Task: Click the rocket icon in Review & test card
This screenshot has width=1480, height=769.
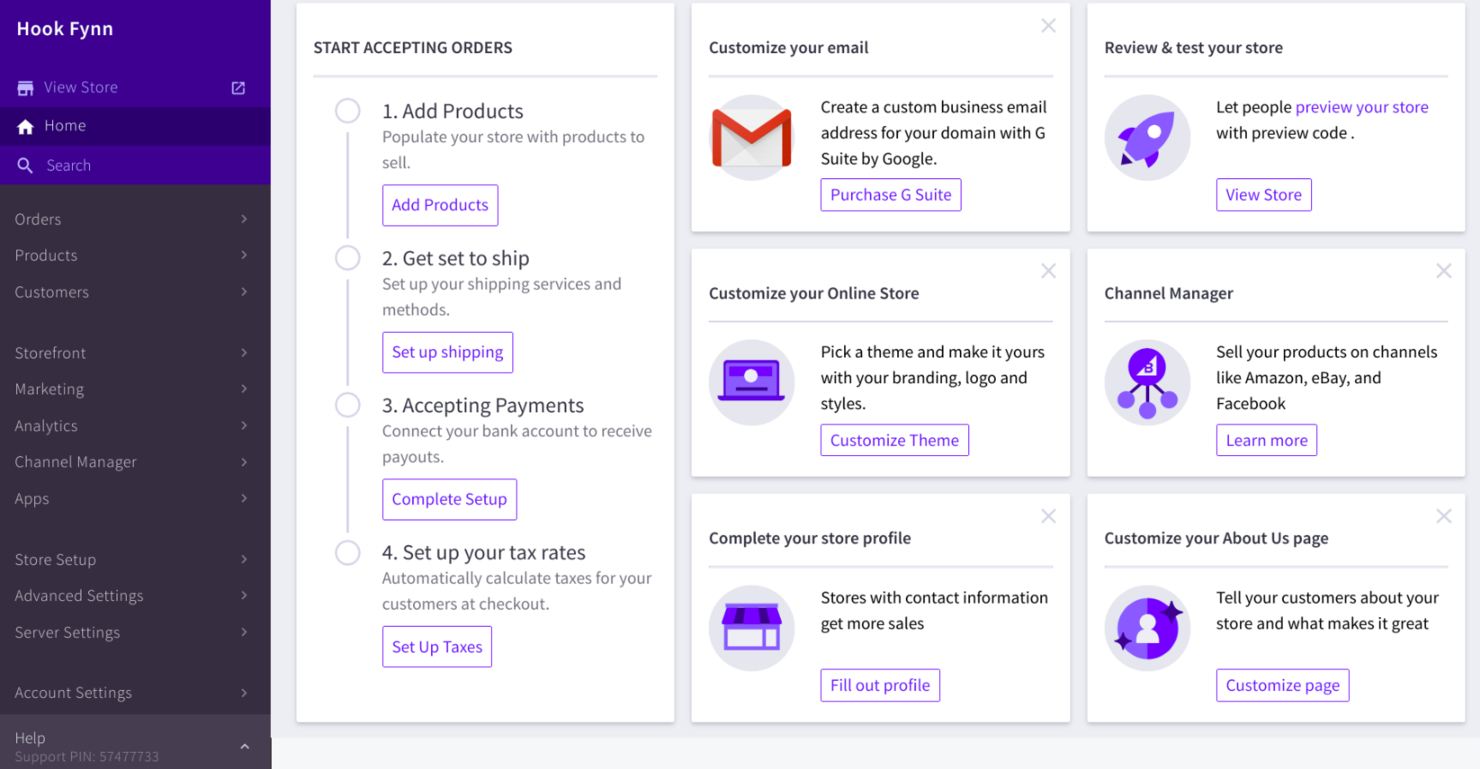Action: pos(1147,138)
